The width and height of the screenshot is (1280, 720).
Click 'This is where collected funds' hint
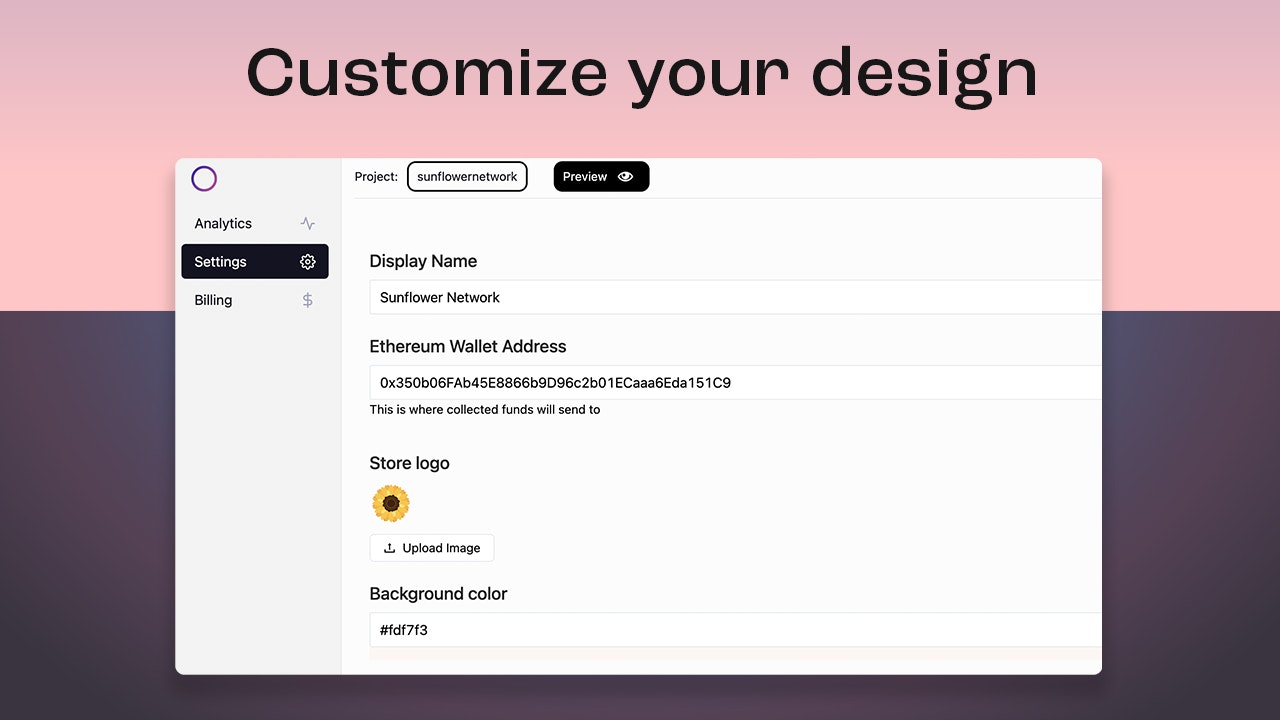485,410
